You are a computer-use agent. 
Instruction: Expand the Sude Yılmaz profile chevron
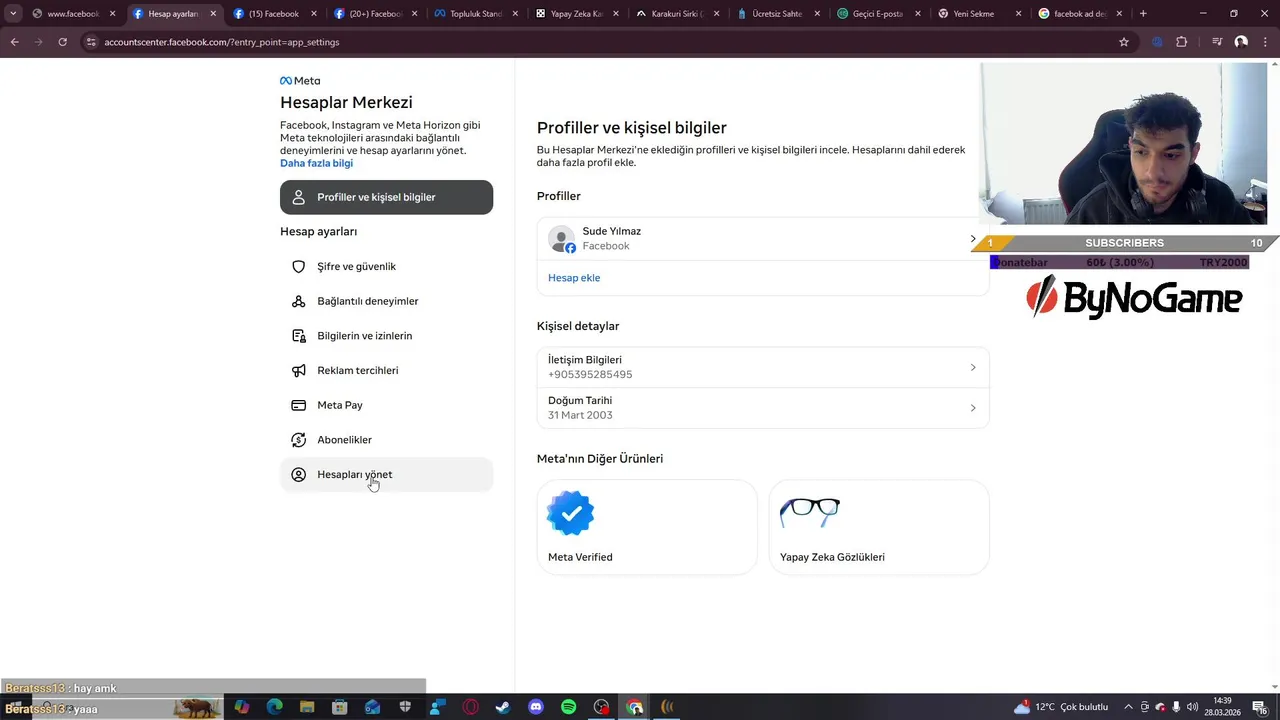[973, 239]
